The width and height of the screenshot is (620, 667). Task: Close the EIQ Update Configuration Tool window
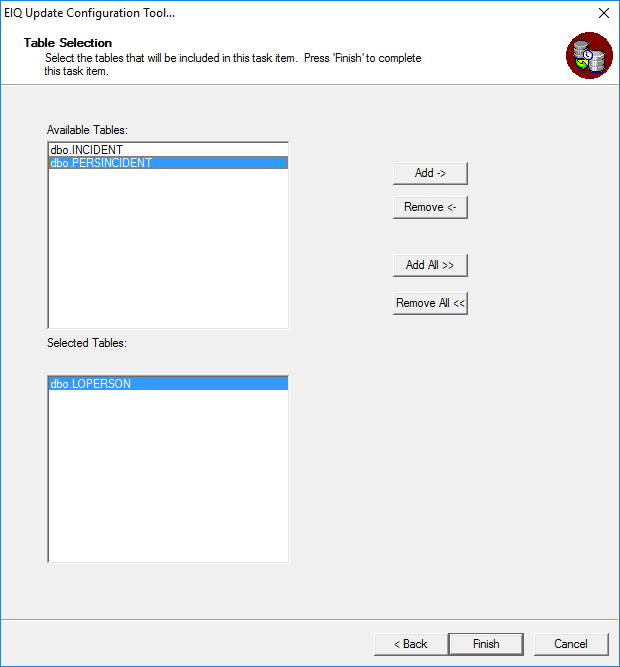coord(604,13)
